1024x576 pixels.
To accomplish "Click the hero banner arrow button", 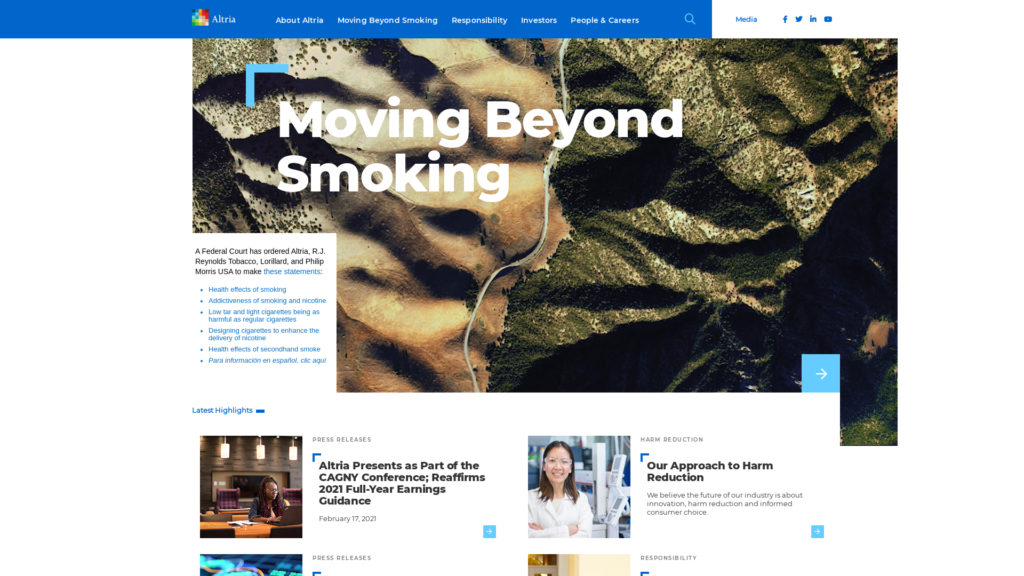I will point(820,373).
